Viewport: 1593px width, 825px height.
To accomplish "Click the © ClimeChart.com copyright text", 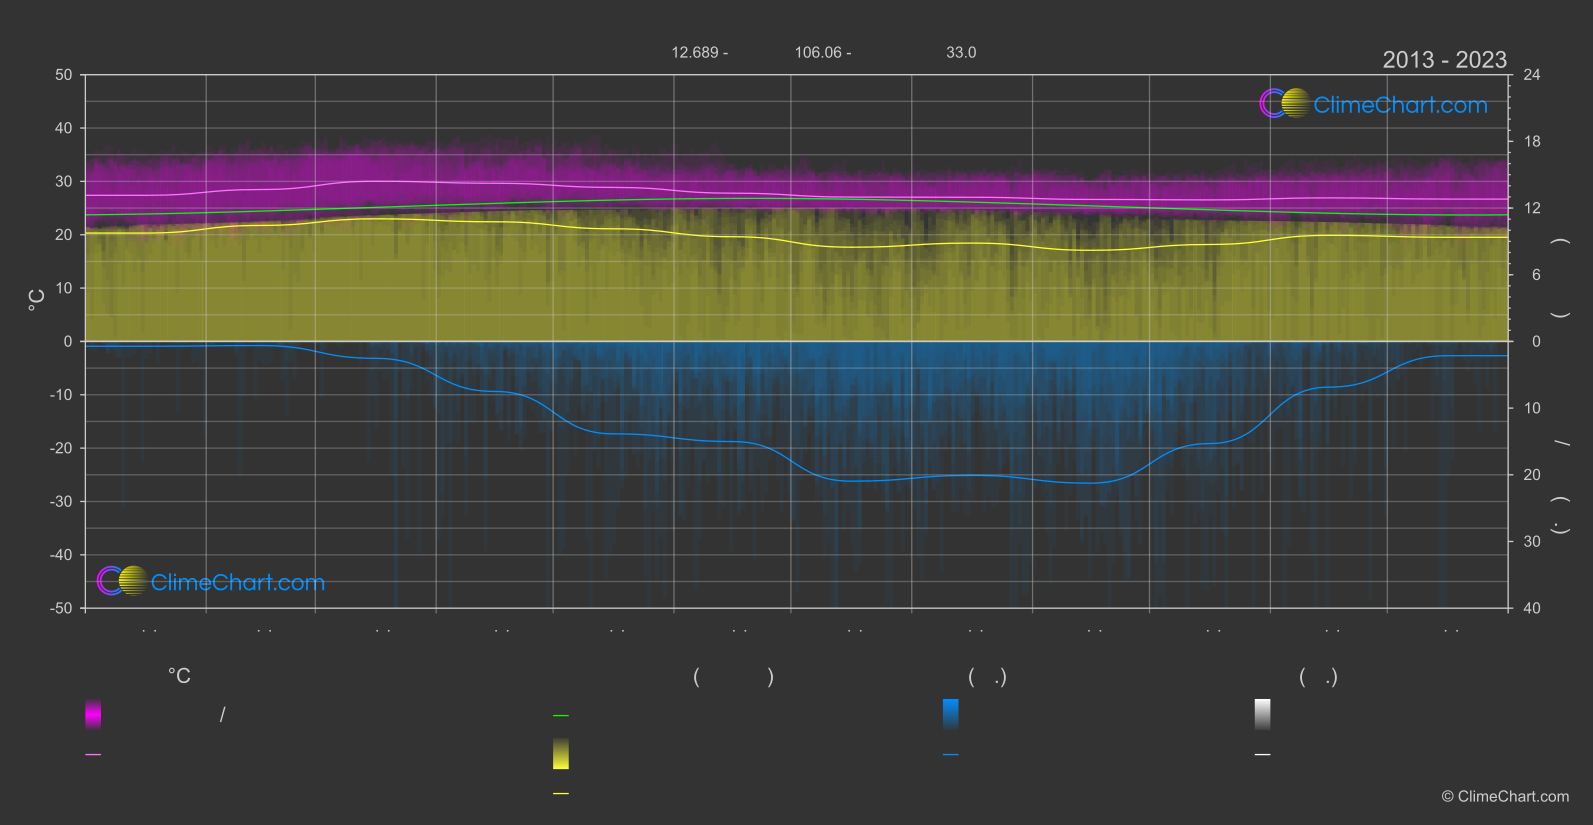I will [1505, 797].
